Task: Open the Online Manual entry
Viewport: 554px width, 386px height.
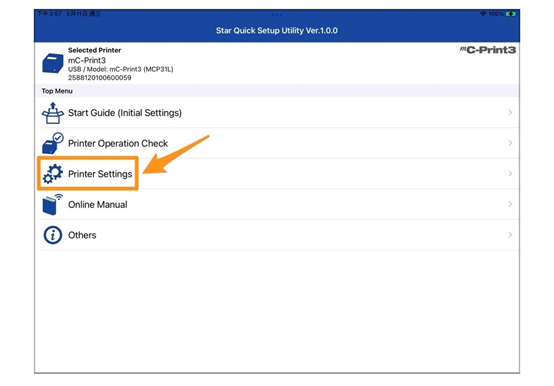Action: point(98,204)
